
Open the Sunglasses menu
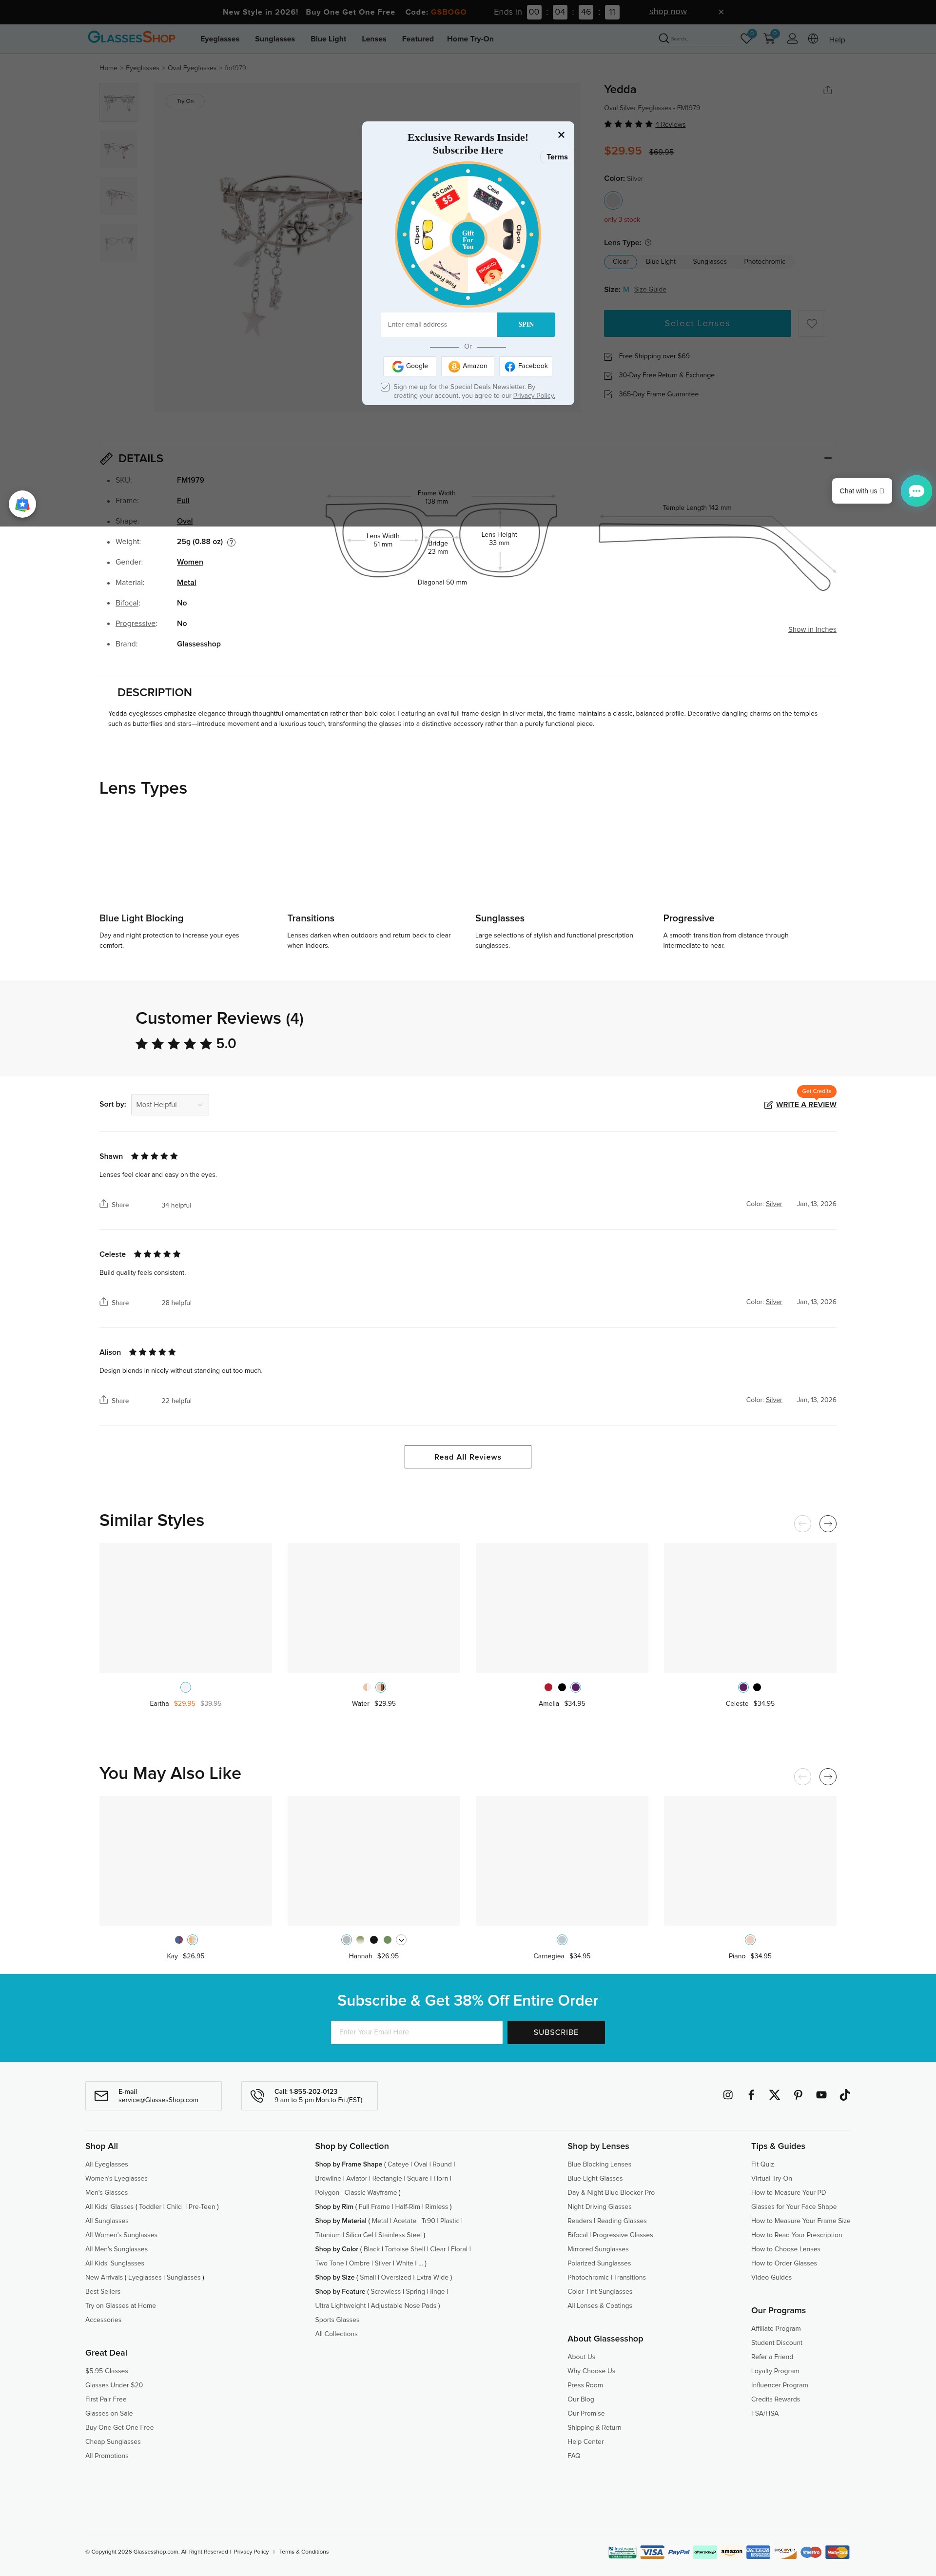[x=275, y=39]
